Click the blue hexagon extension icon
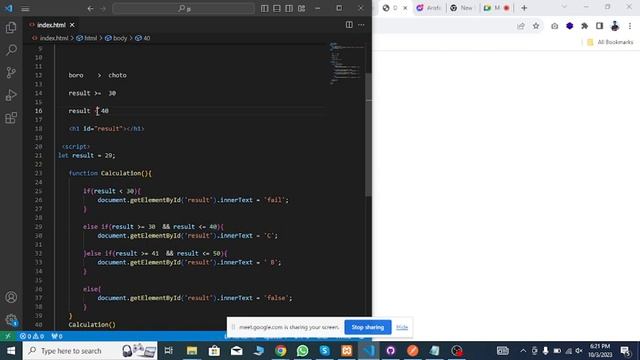The image size is (640, 360). (x=569, y=26)
